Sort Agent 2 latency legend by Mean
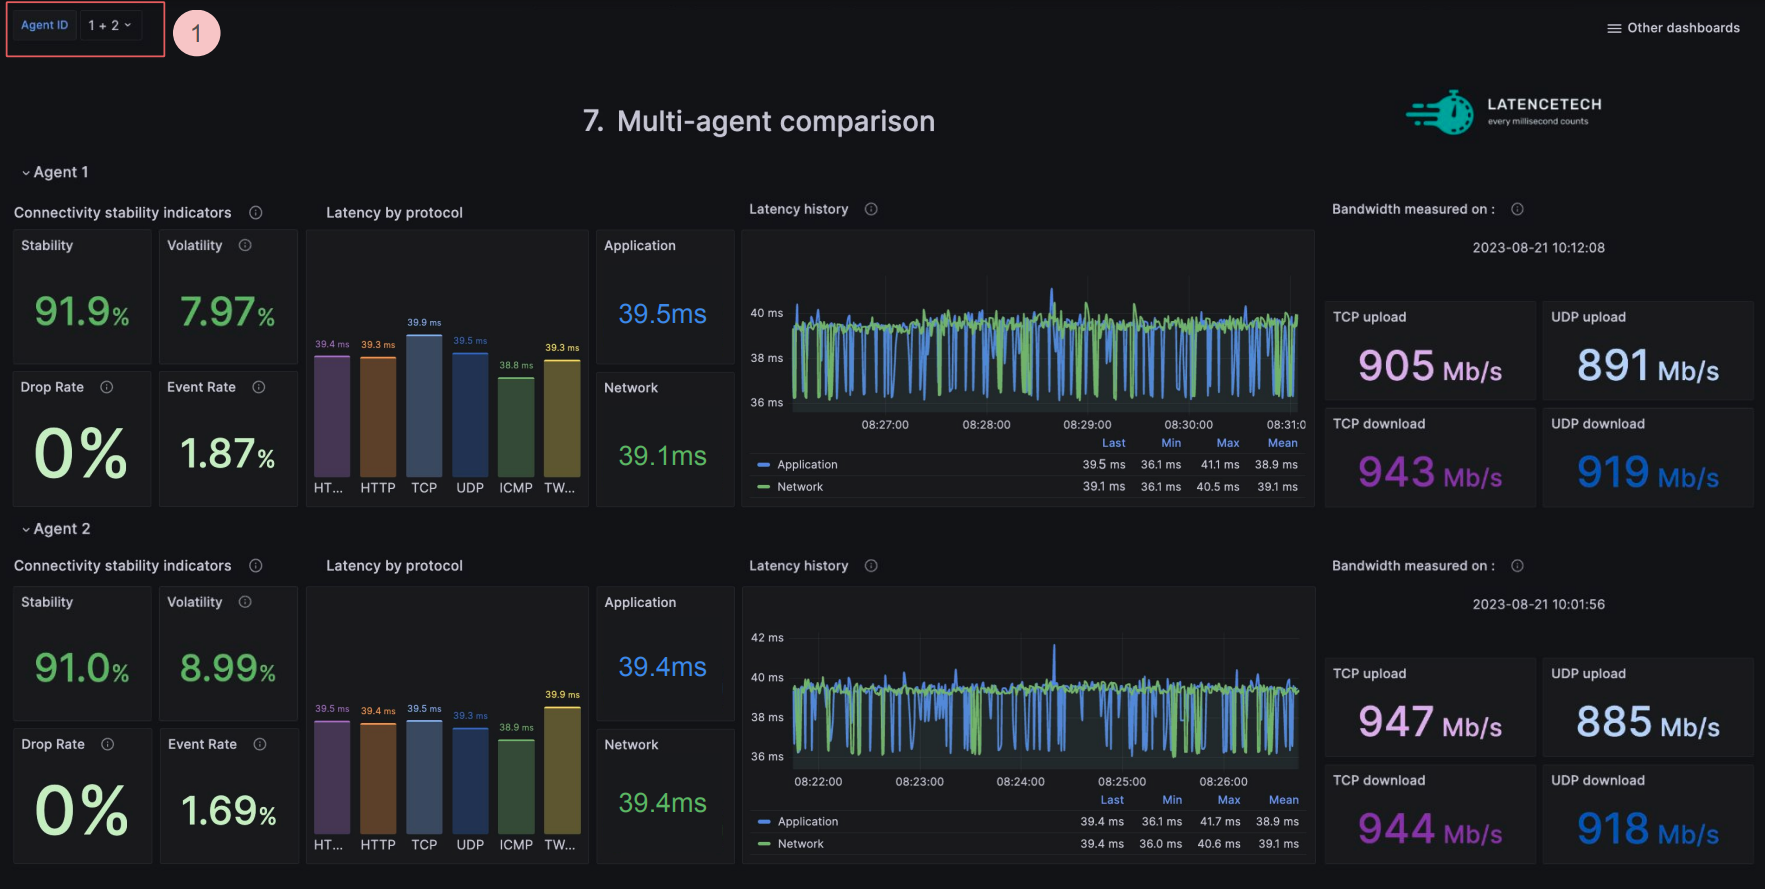Viewport: 1765px width, 889px height. point(1284,800)
